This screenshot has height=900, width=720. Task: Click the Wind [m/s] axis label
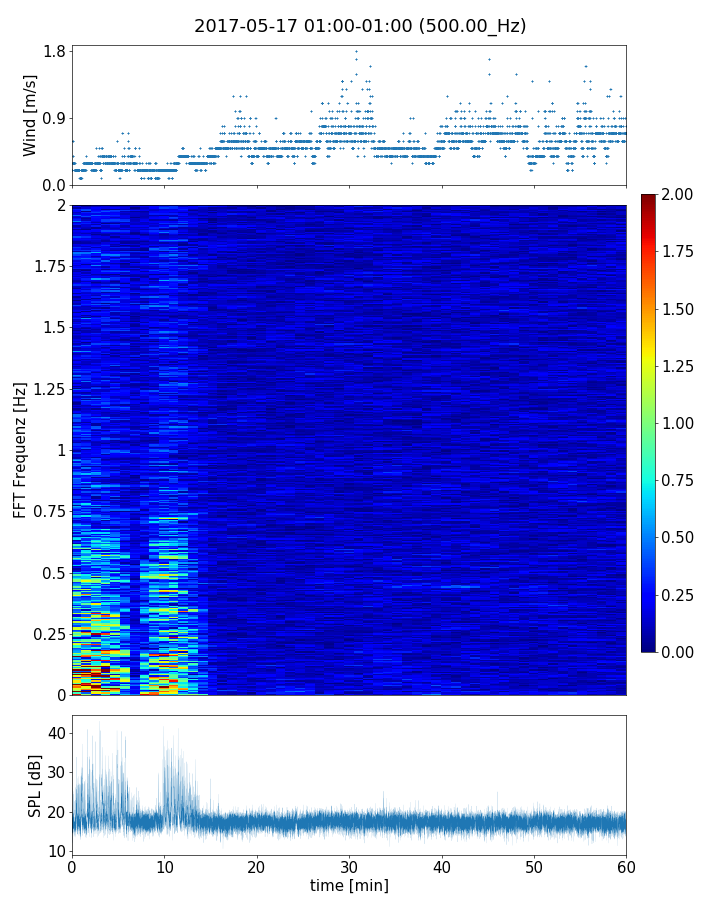[30, 115]
